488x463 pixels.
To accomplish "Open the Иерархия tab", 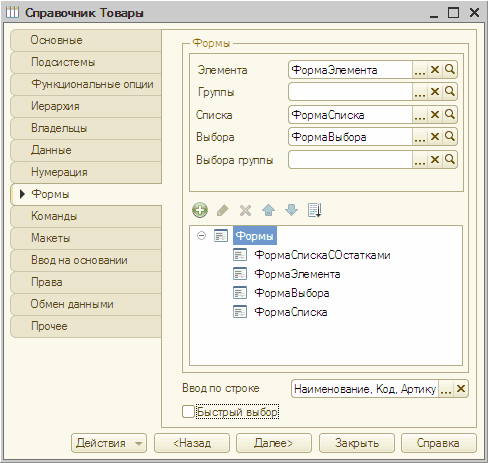I will [86, 106].
